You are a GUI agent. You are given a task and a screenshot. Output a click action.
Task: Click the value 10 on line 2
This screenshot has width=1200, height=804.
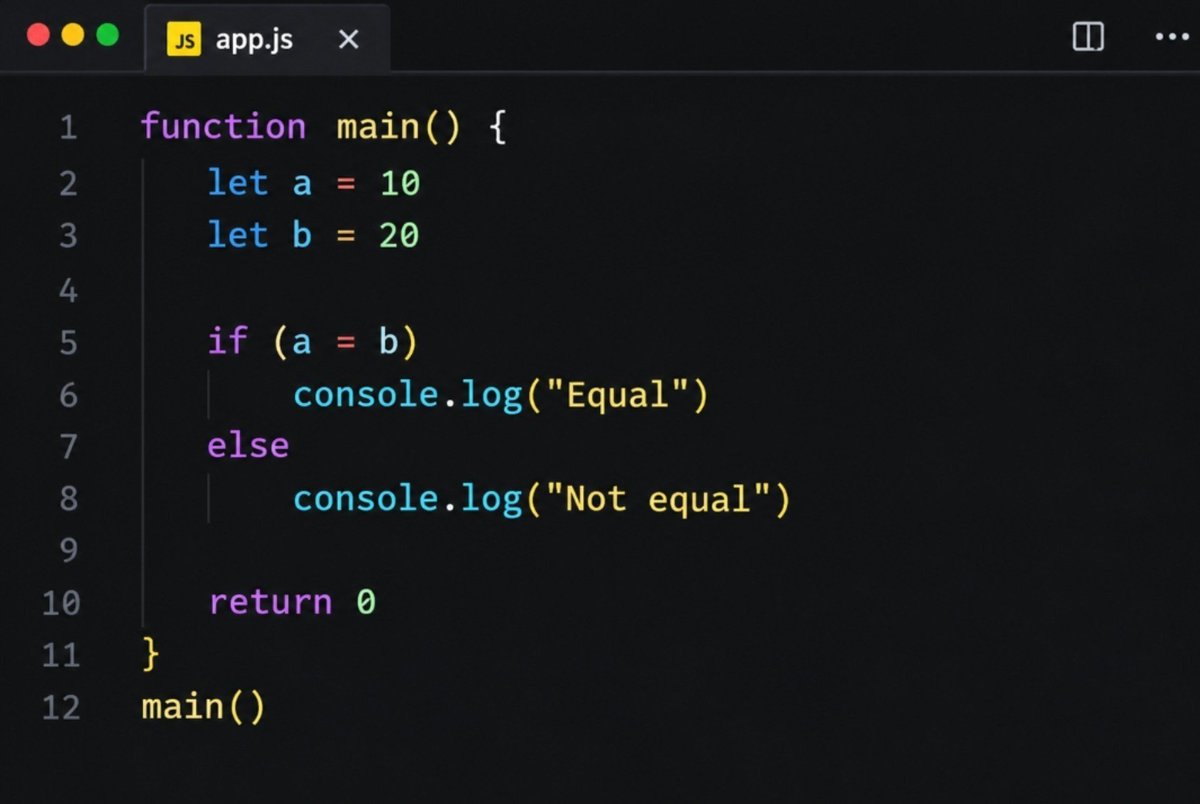pos(400,184)
